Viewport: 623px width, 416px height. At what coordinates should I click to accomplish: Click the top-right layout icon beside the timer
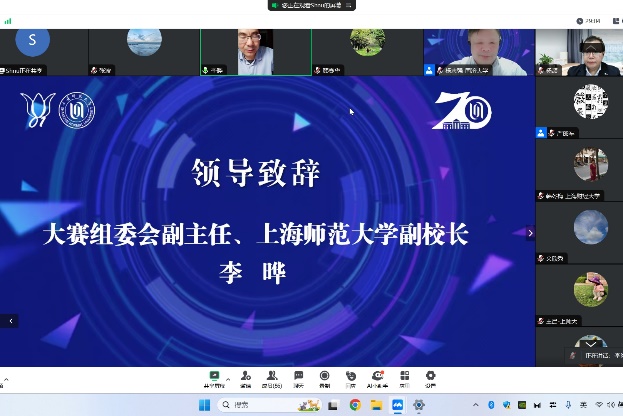(616, 21)
